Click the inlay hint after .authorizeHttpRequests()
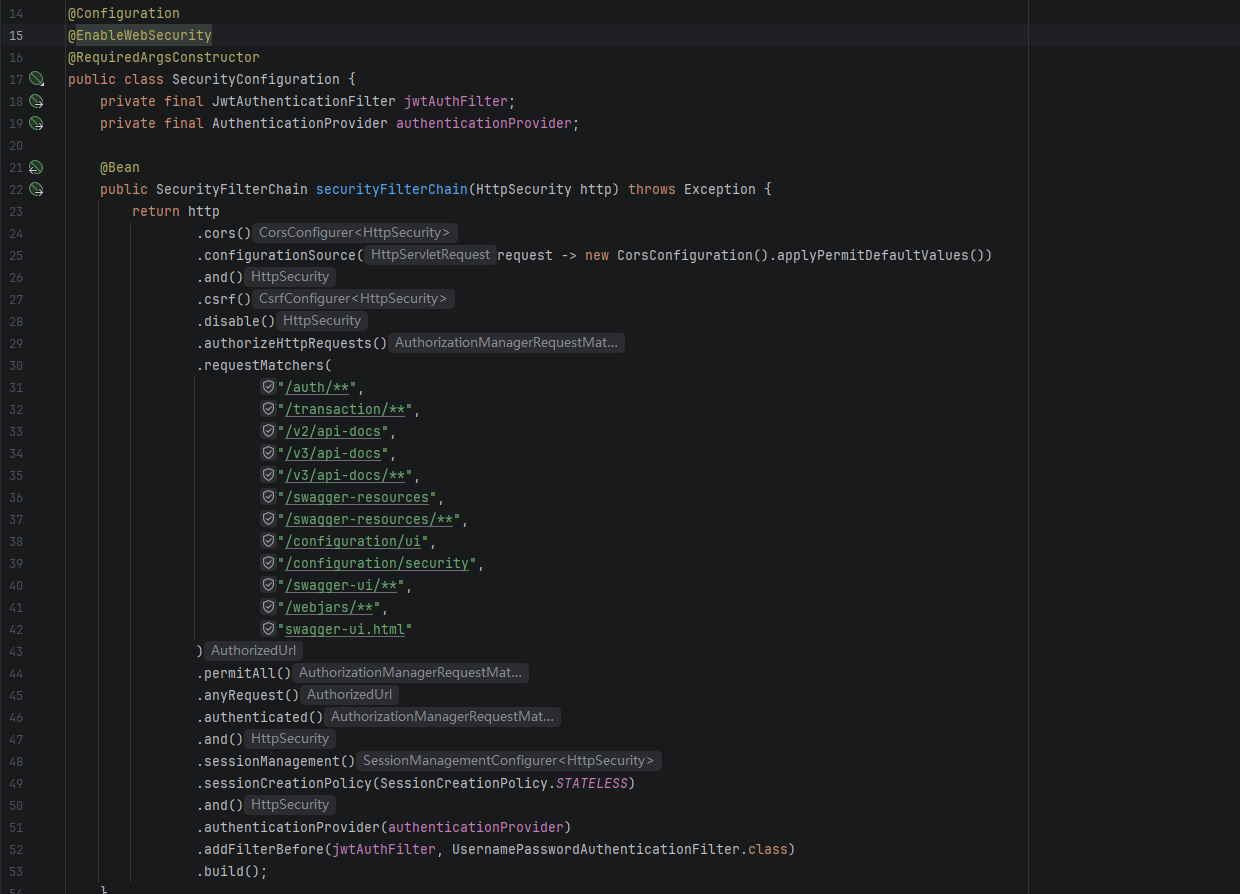The image size is (1240, 894). (x=506, y=343)
